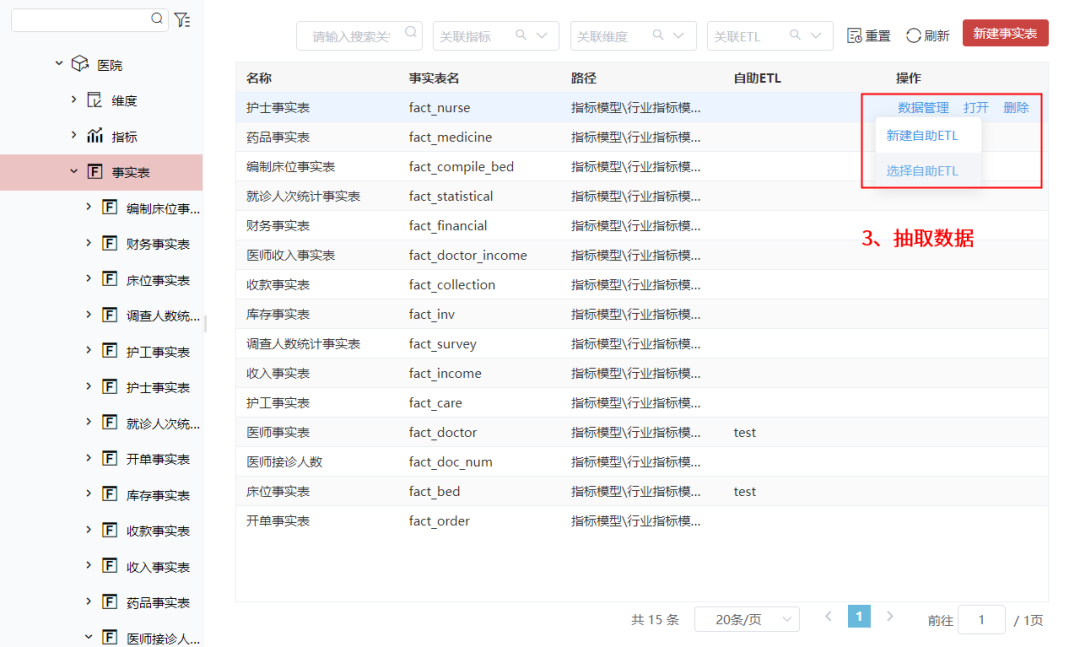The height and width of the screenshot is (647, 1080).
Task: Click 数据管理 link for 护士事实表
Action: (x=923, y=107)
